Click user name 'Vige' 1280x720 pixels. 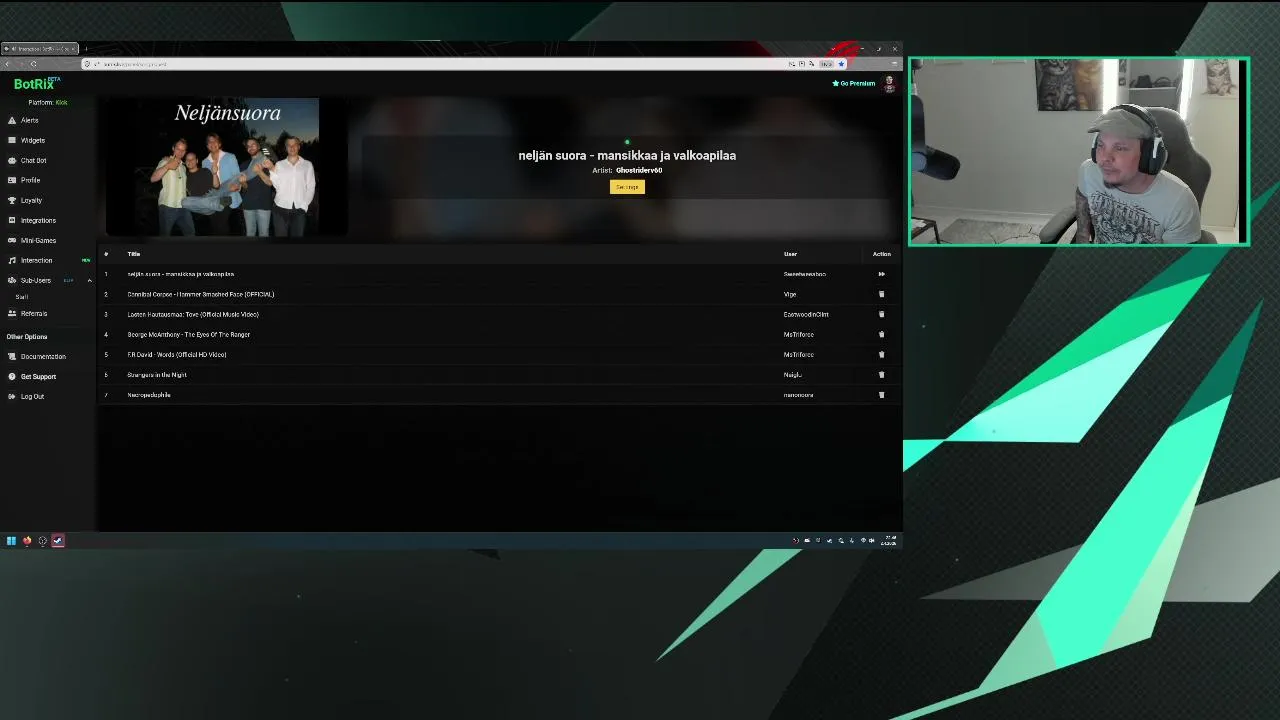point(790,294)
